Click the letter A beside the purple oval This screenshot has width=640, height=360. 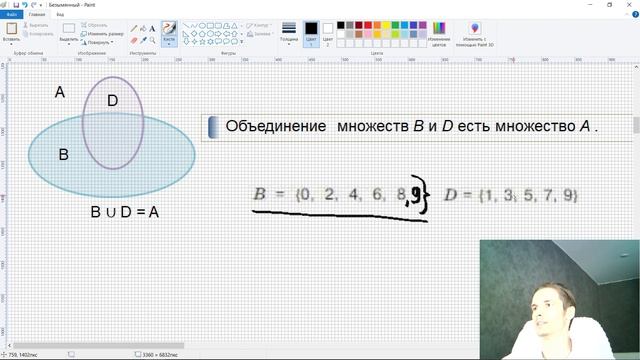click(x=60, y=92)
